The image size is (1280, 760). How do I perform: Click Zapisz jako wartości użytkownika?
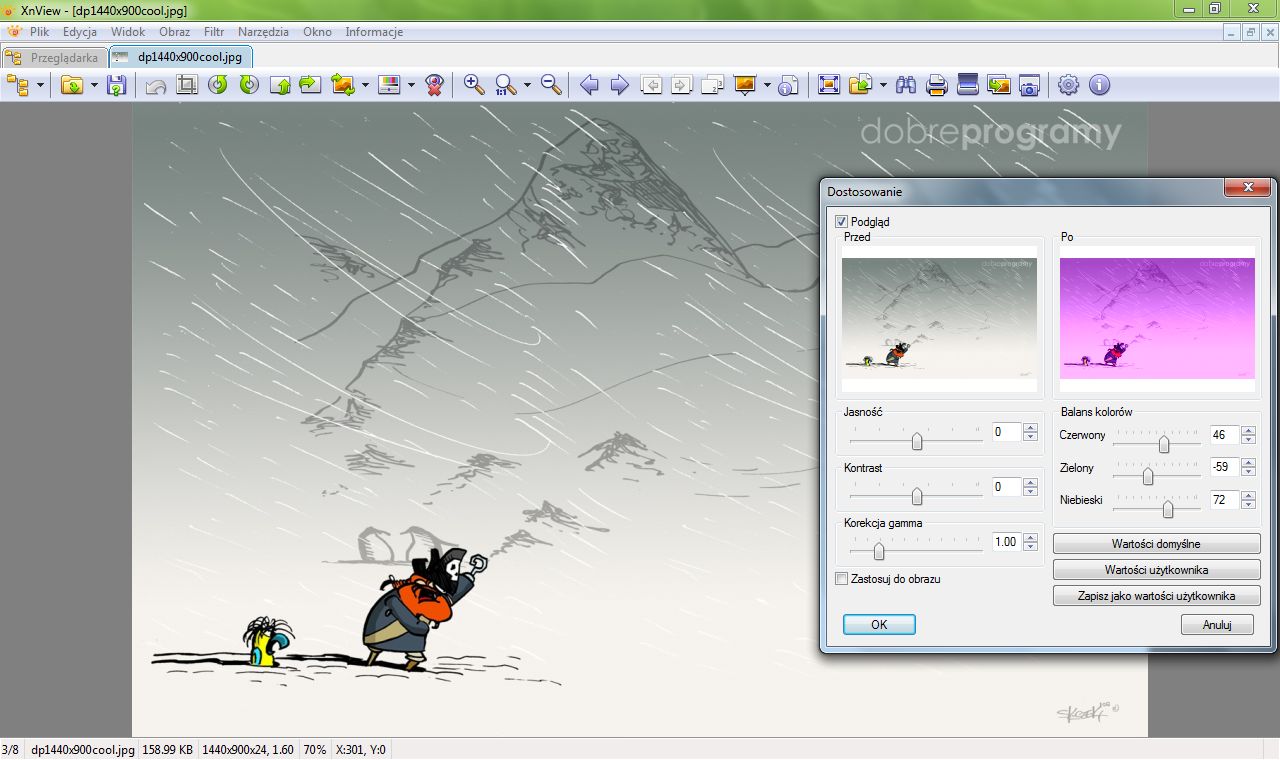click(x=1156, y=596)
